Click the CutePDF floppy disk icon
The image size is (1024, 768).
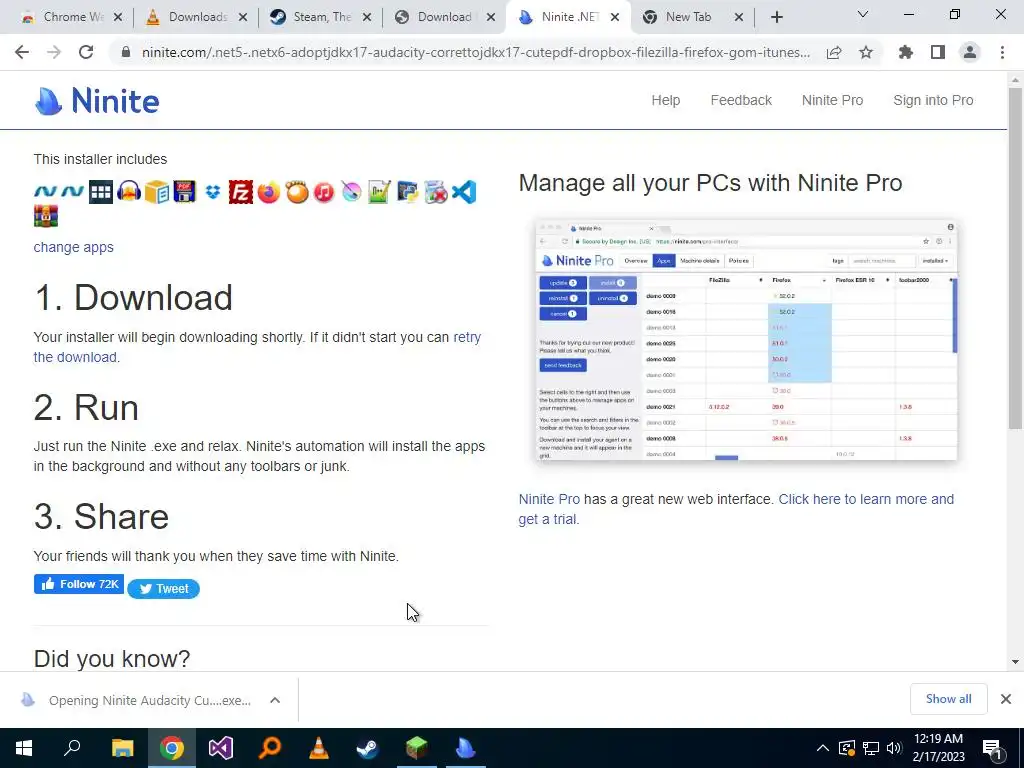(x=185, y=192)
